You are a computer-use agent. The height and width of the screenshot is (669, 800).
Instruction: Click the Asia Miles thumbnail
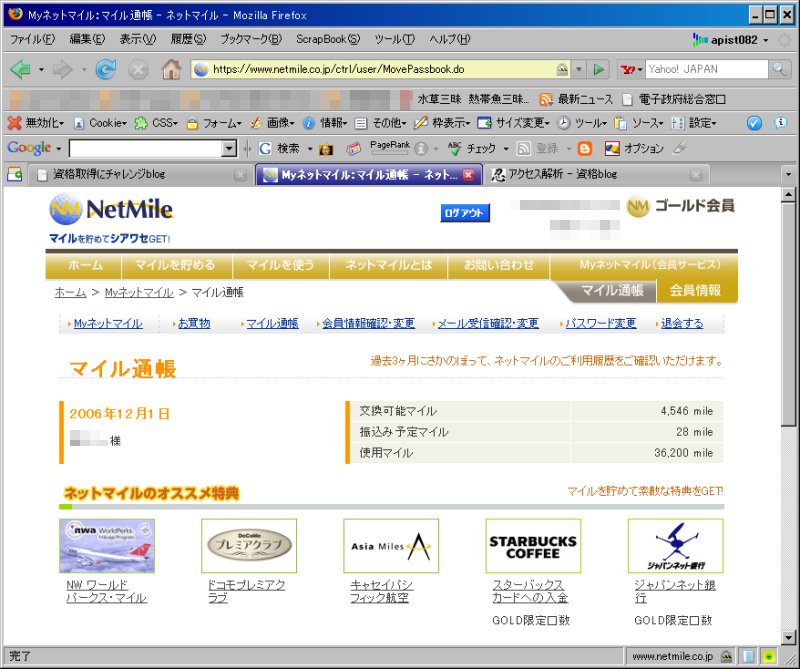[x=391, y=546]
